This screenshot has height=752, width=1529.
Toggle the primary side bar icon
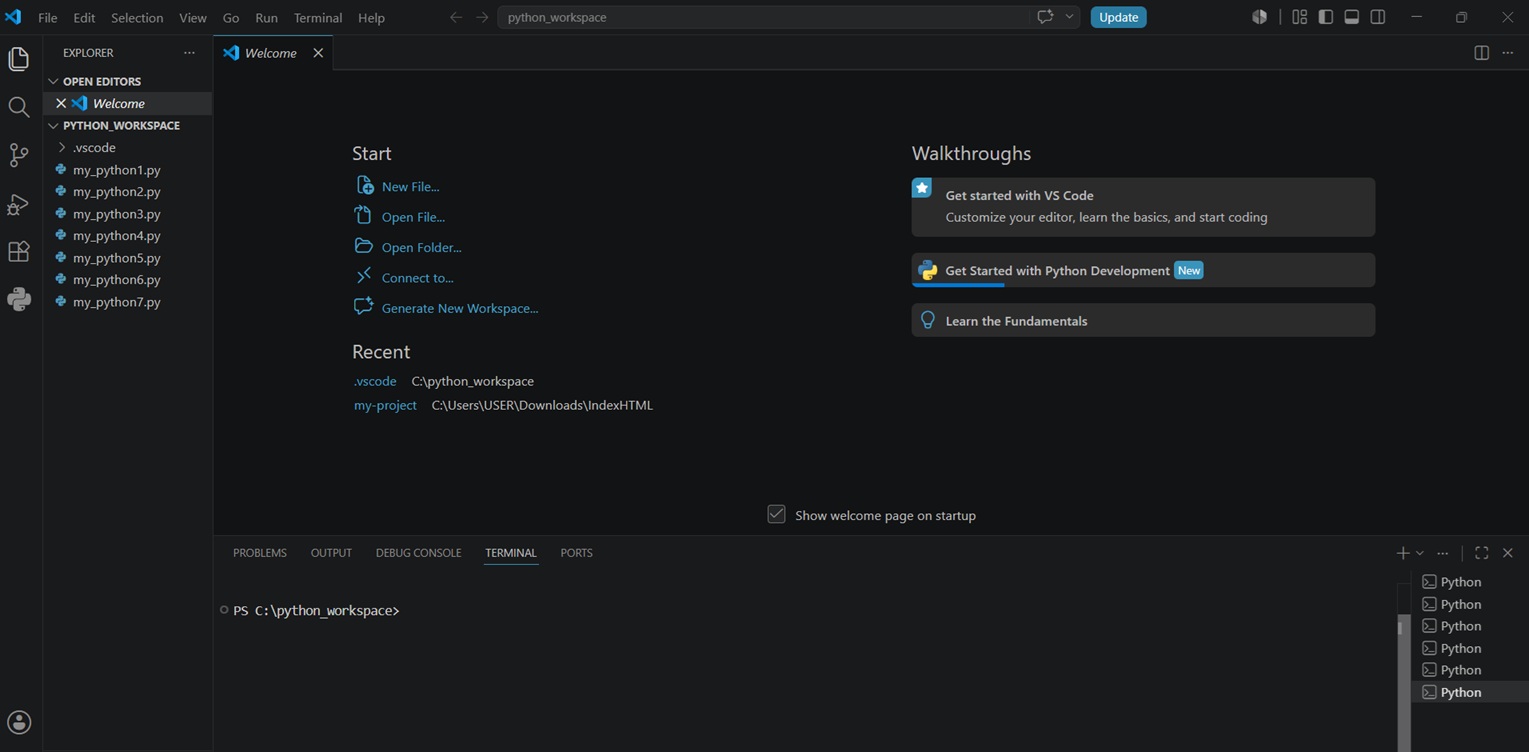coord(1325,17)
